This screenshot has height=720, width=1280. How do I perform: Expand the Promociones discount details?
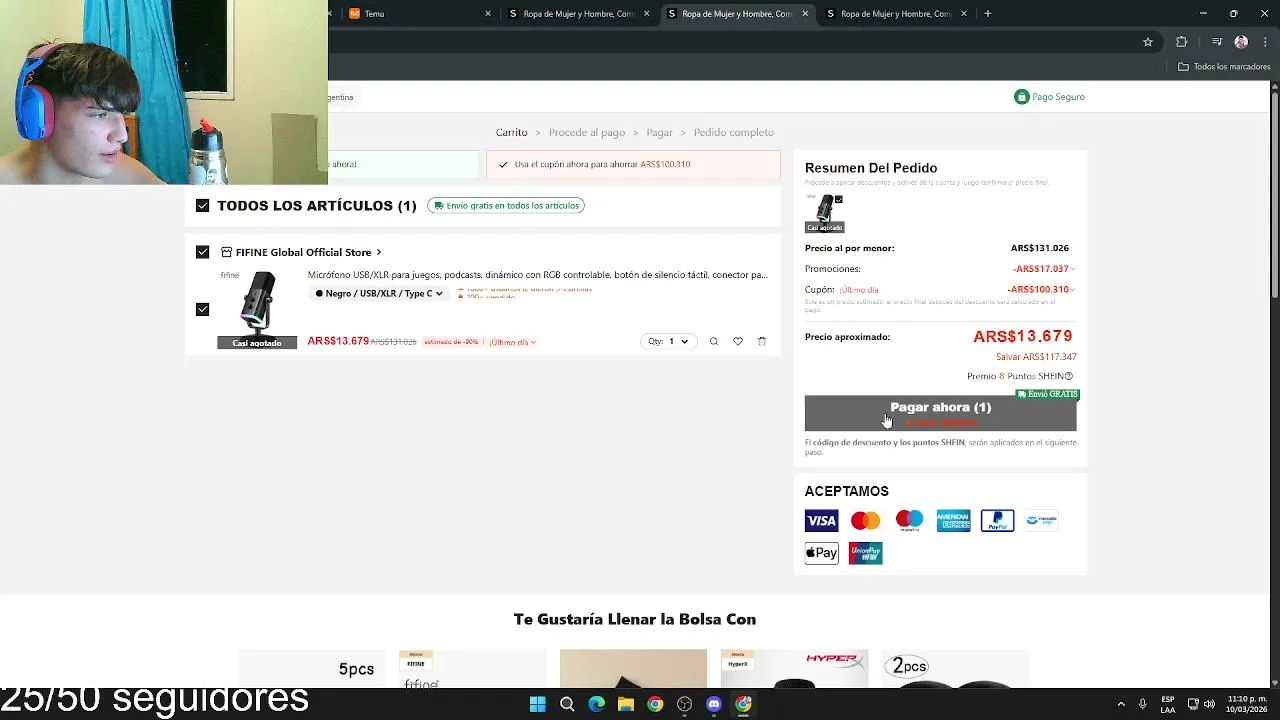tap(1073, 269)
